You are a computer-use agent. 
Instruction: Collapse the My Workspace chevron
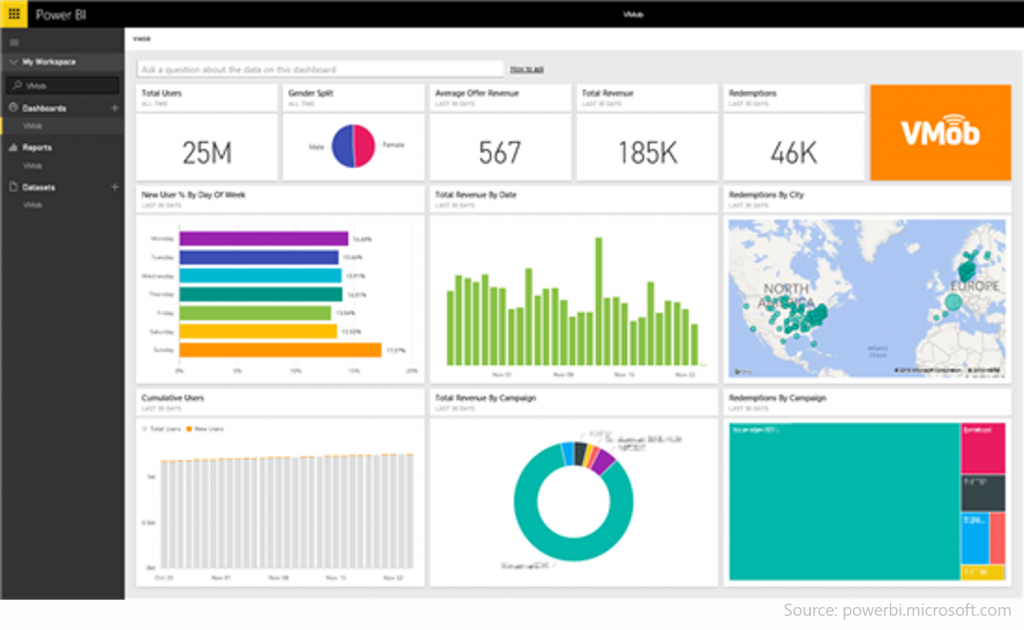13,62
